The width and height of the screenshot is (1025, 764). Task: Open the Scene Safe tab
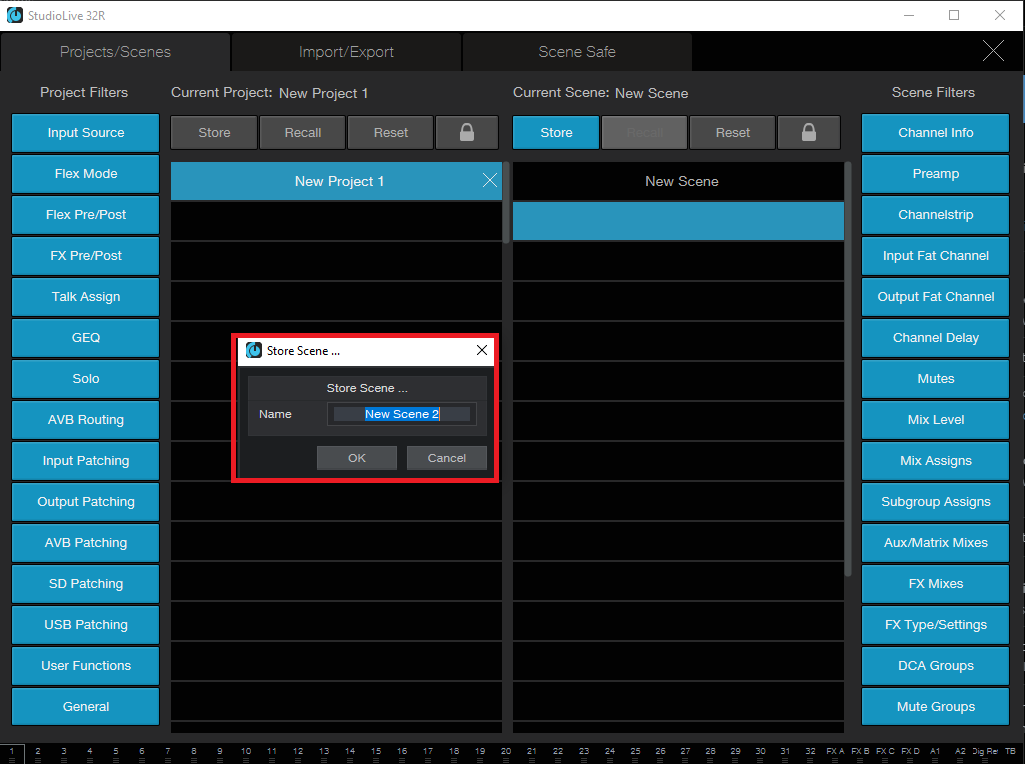[577, 52]
